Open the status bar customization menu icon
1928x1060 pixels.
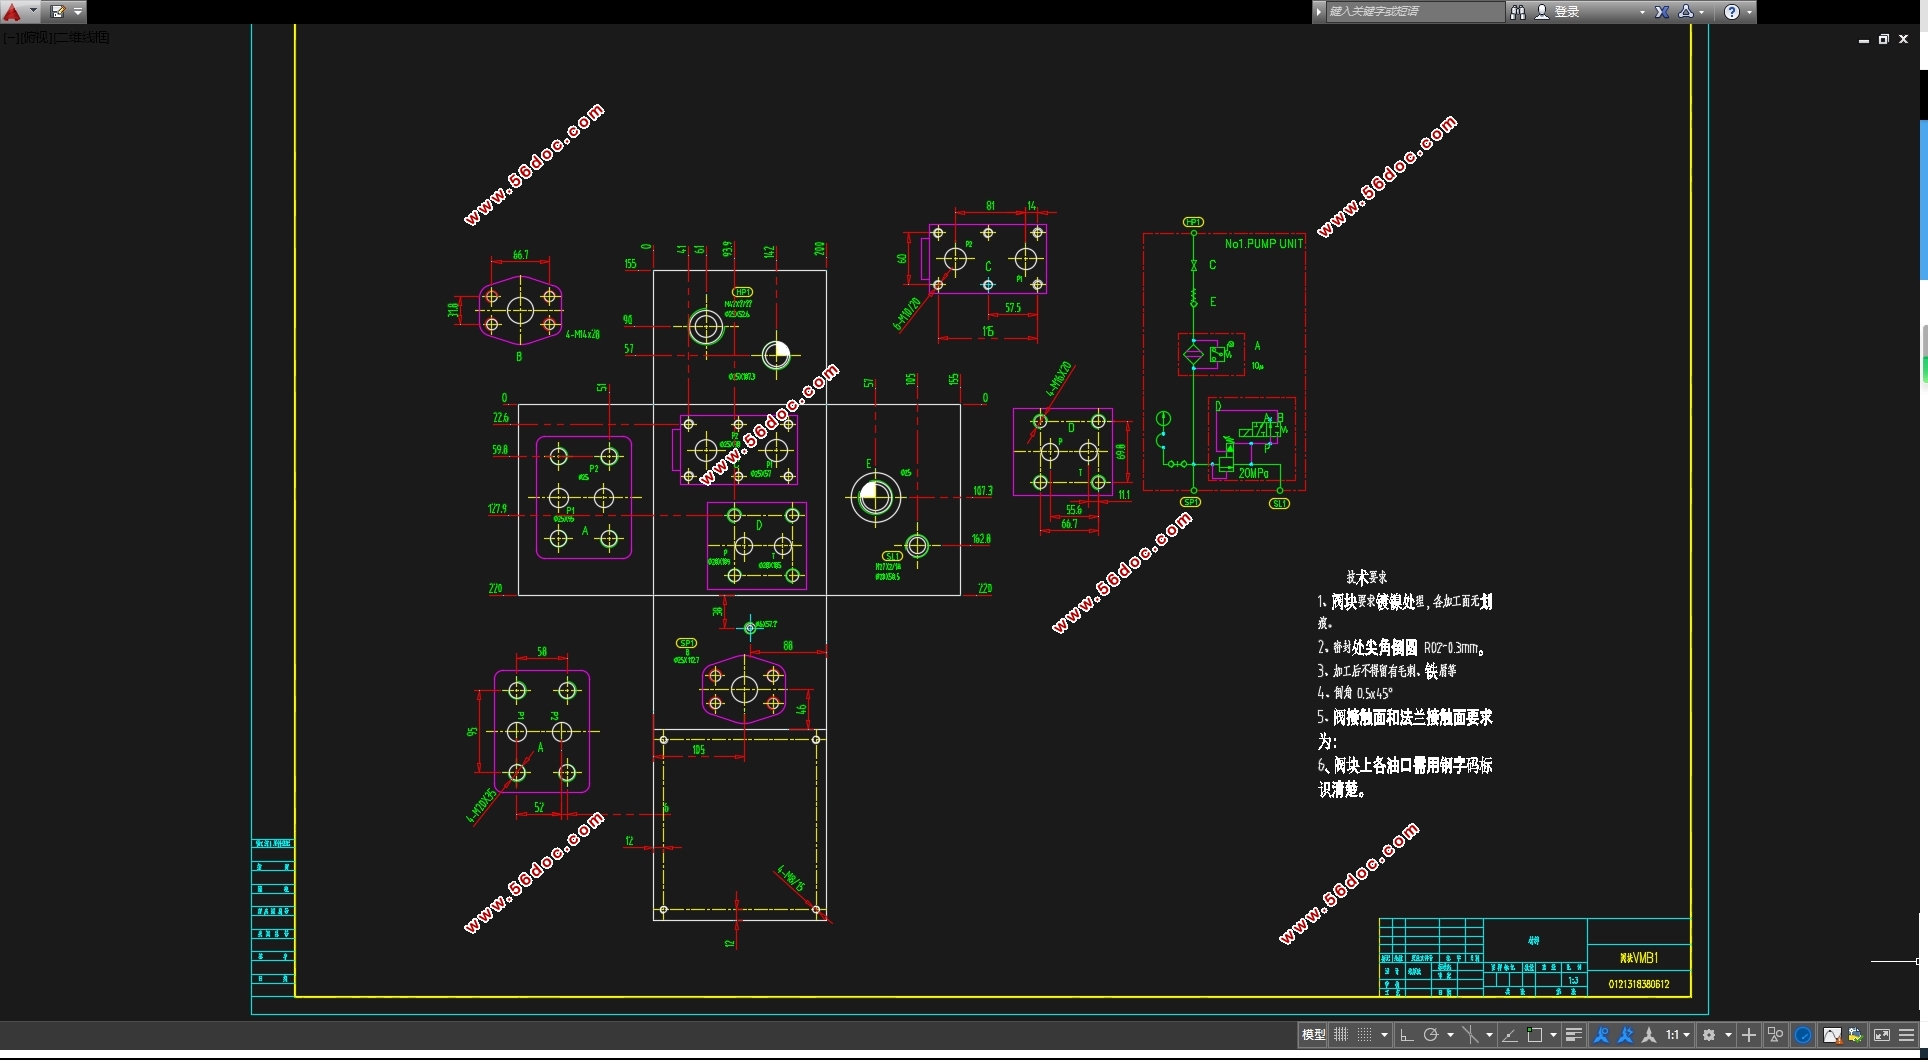point(1907,1035)
